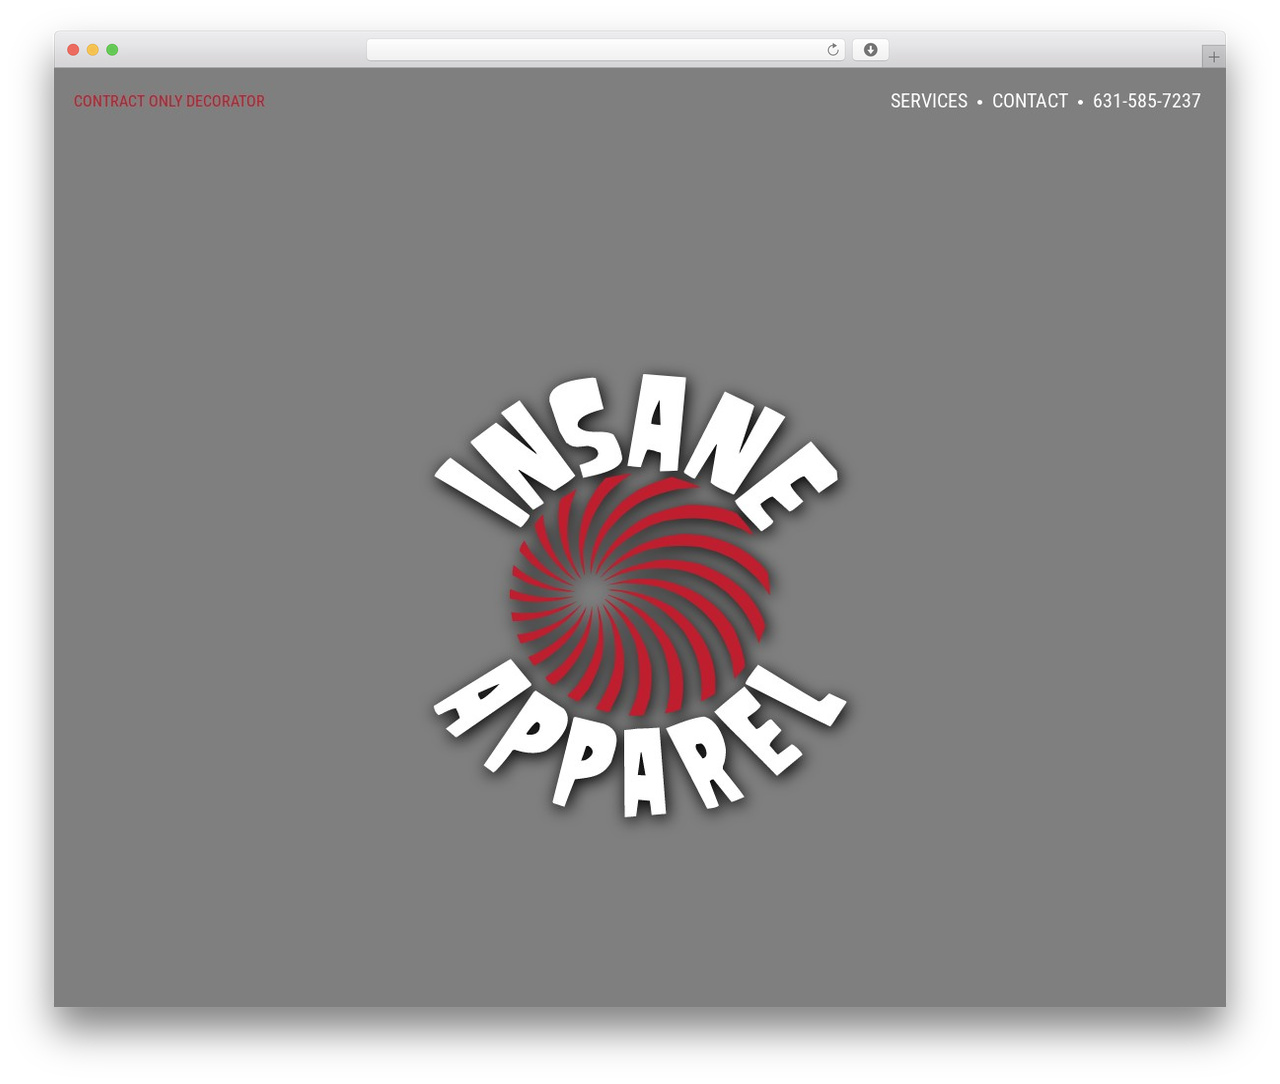Viewport: 1280px width, 1084px height.
Task: Reload the page using the refresh icon
Action: (x=832, y=50)
